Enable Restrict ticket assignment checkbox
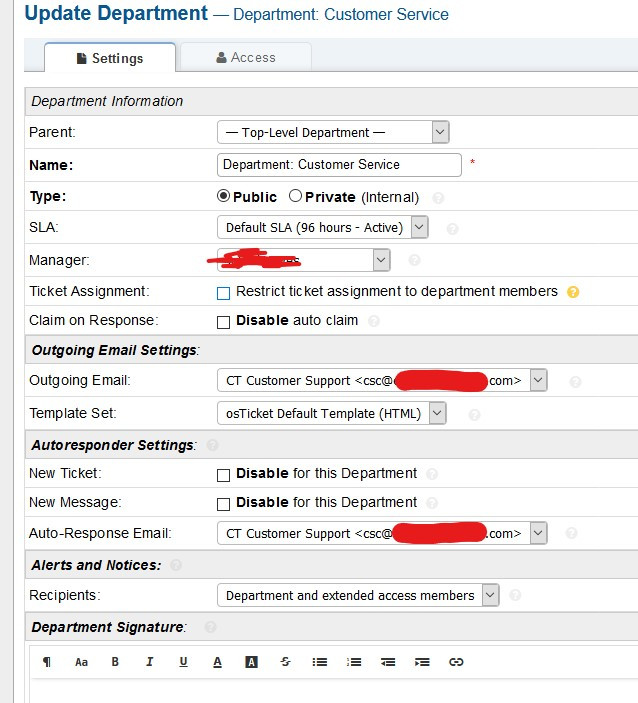638x703 pixels. click(224, 293)
